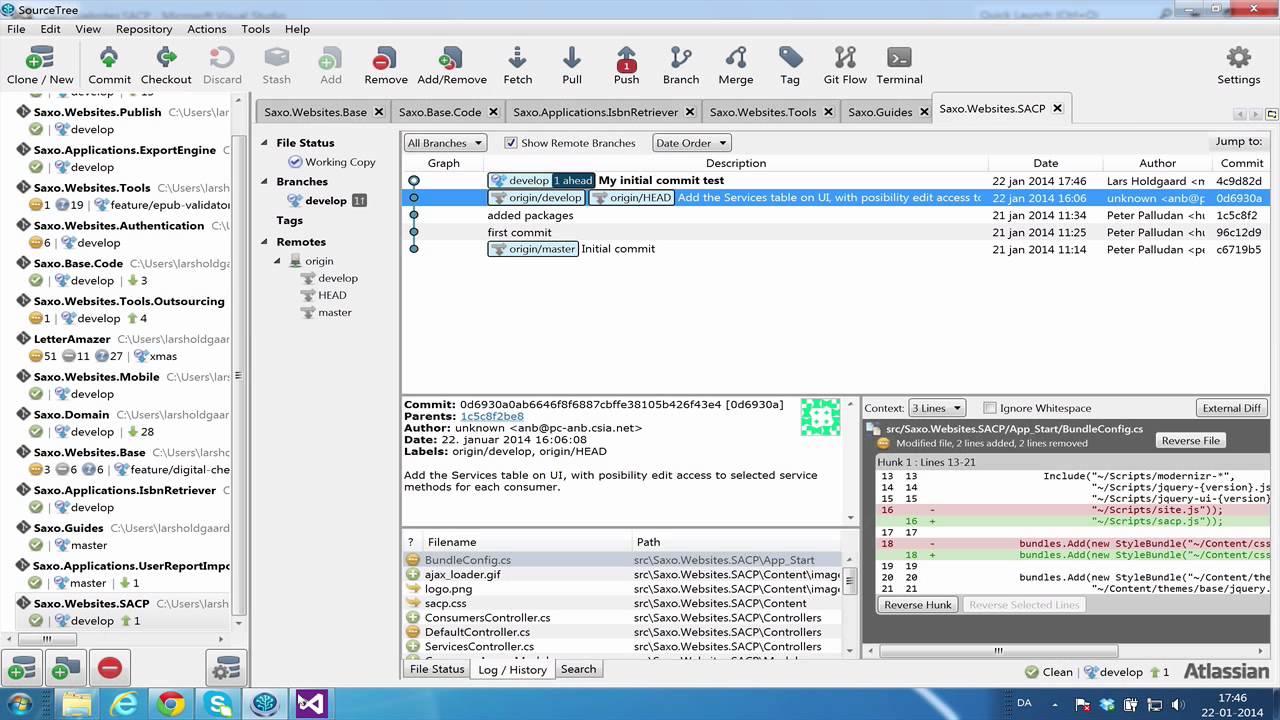
Task: Open the Terminal from toolbar
Action: tap(899, 65)
